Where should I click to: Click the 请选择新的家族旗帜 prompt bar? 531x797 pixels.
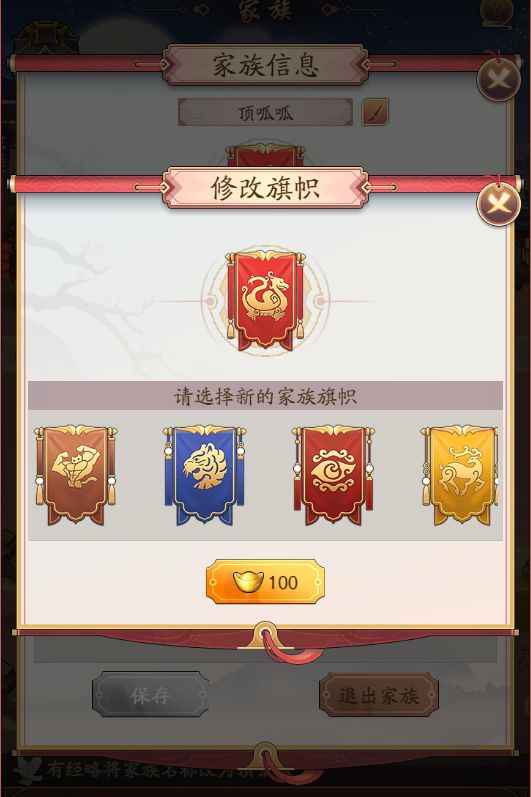[265, 396]
